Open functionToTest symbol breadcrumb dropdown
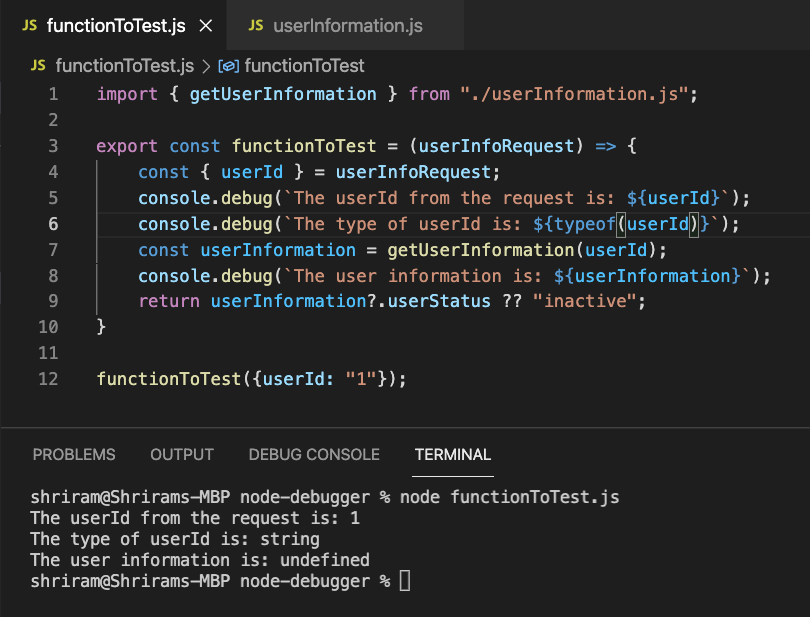Screen dimensions: 810x617 point(304,66)
